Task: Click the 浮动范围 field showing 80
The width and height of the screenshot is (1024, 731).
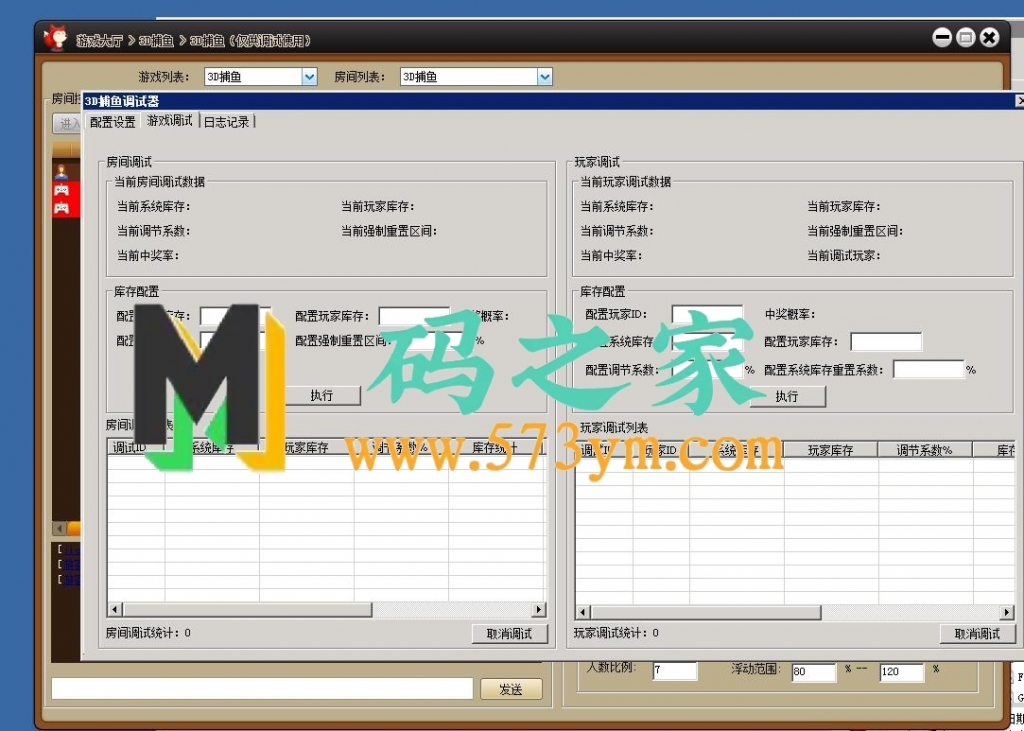Action: [814, 672]
